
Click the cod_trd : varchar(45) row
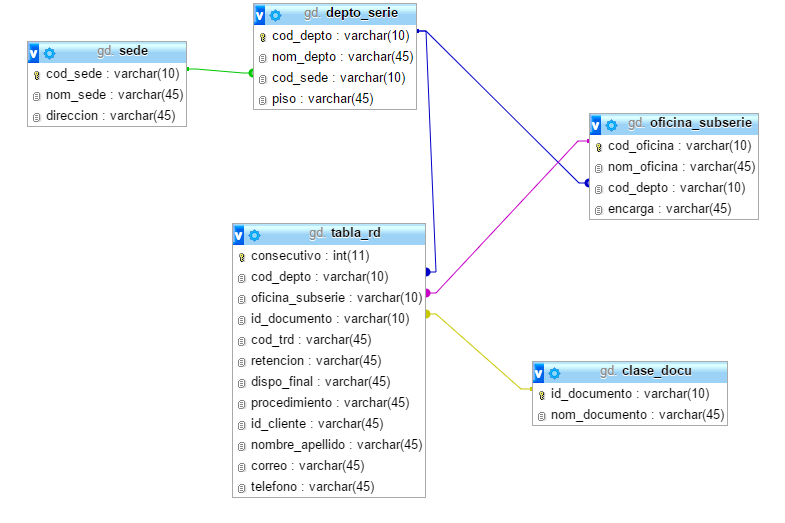[329, 340]
